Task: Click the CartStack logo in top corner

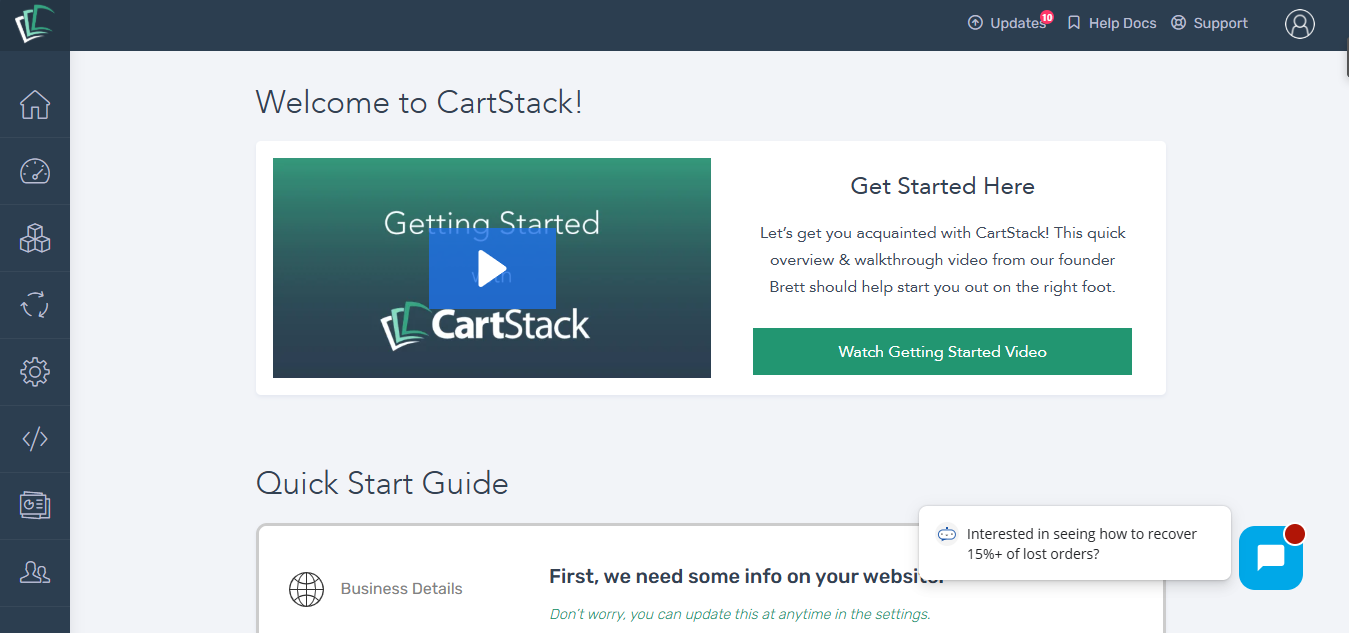Action: coord(34,24)
